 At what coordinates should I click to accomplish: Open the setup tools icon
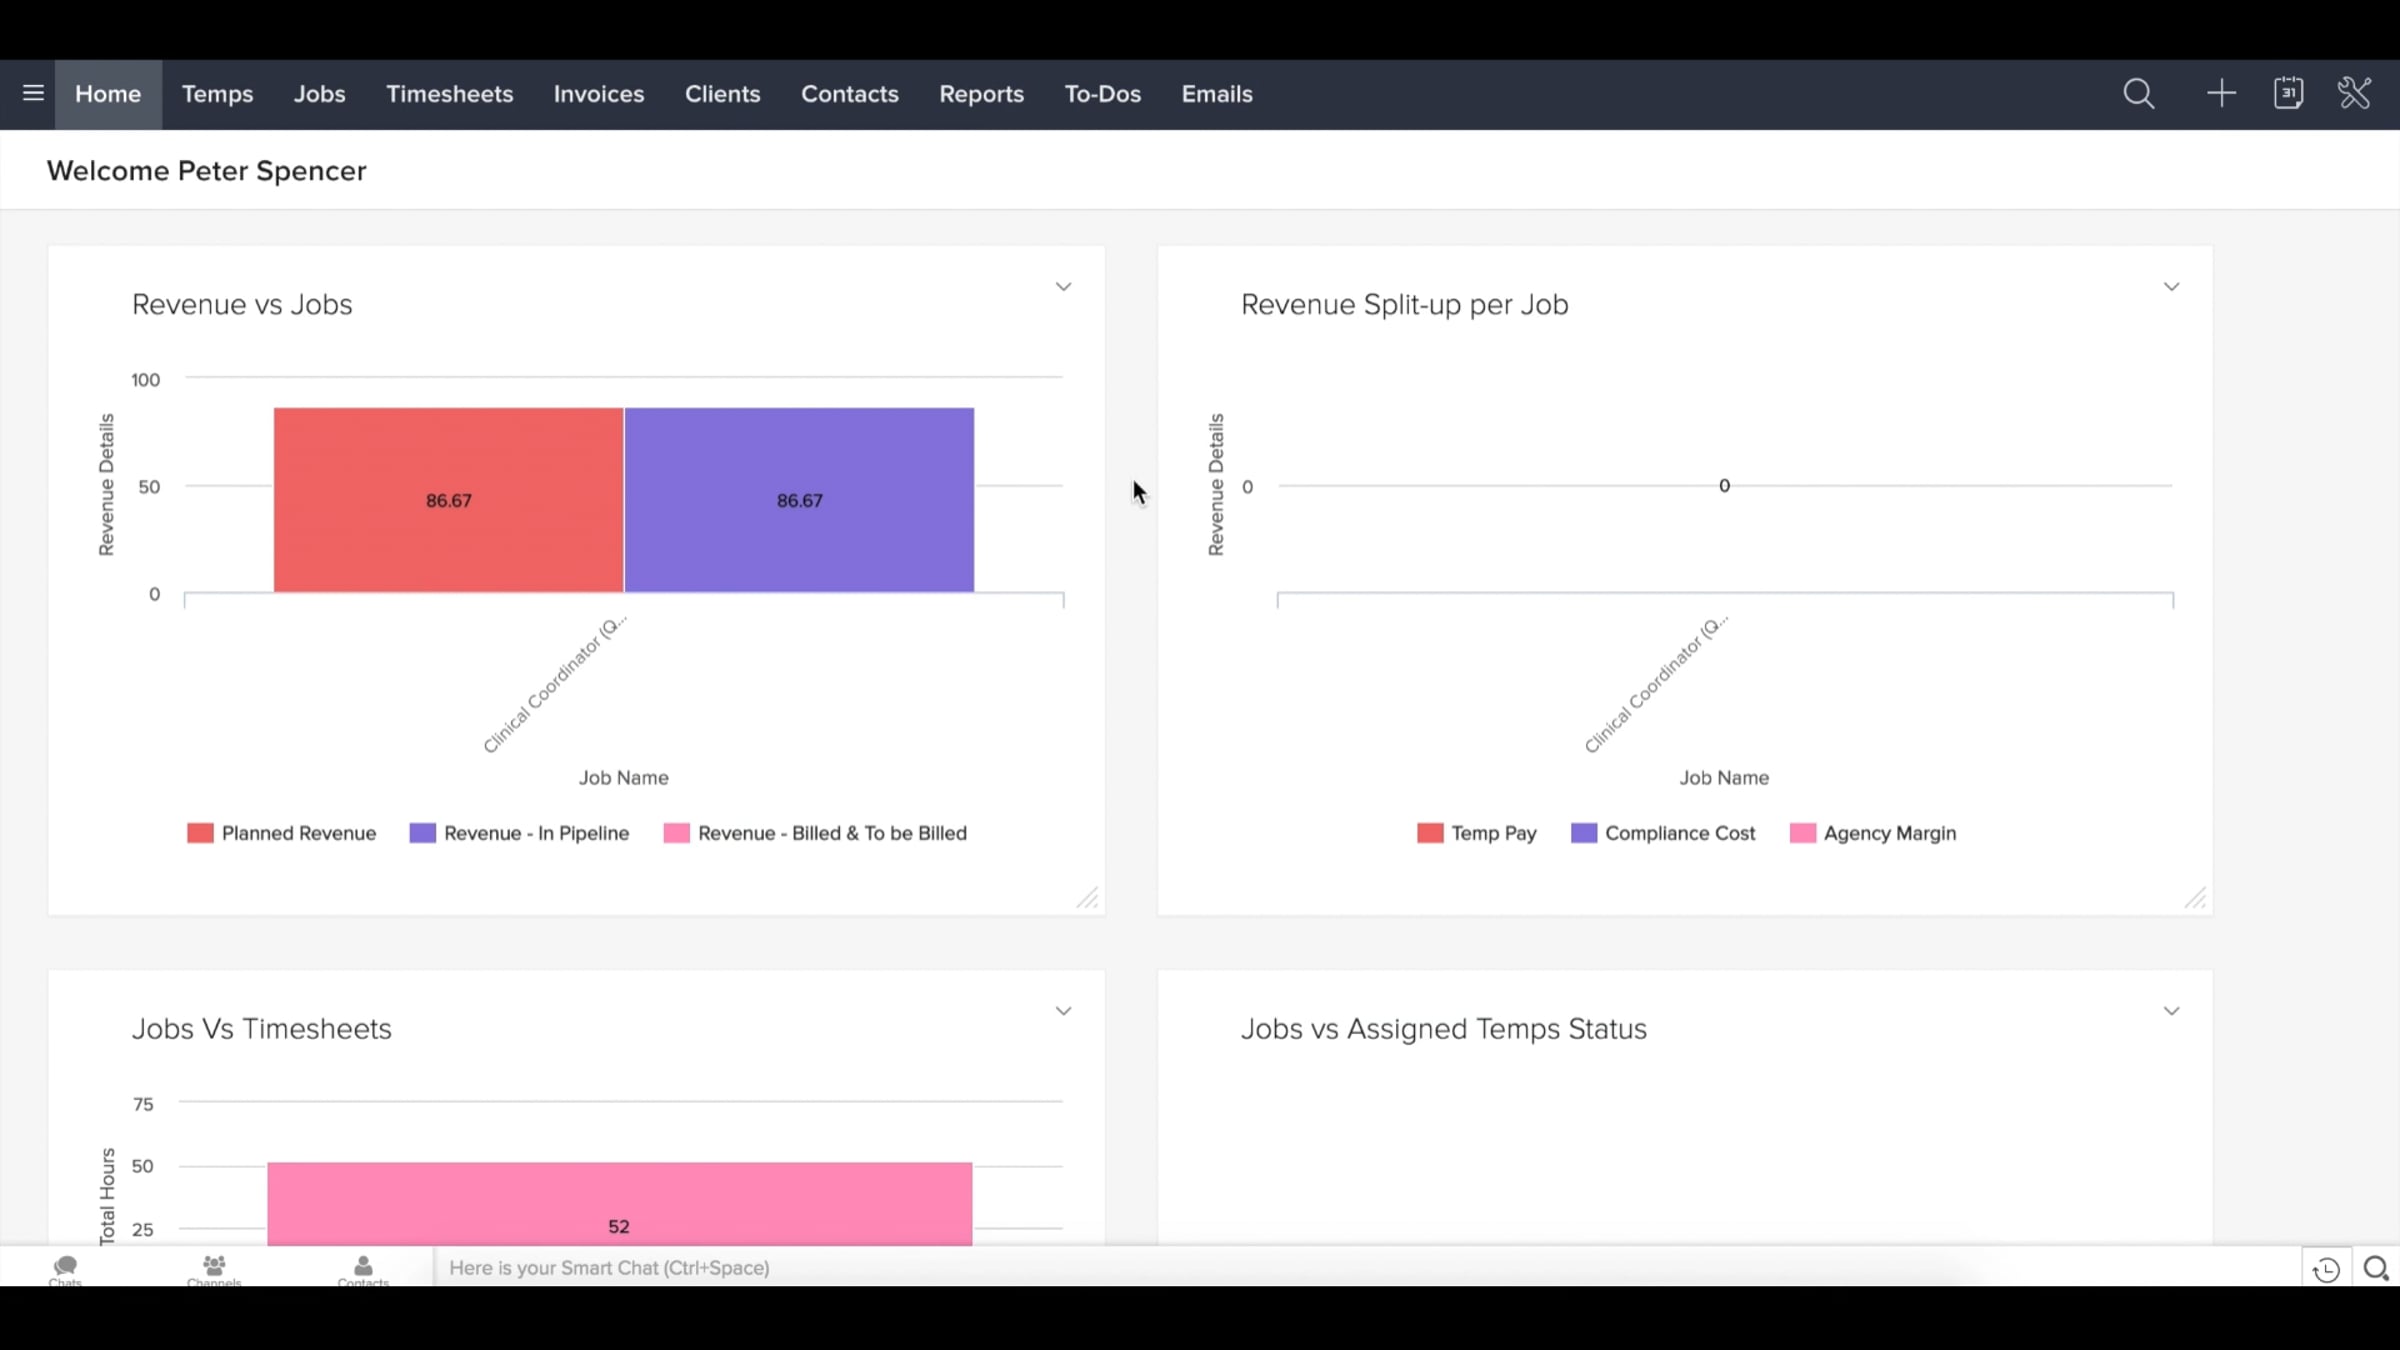click(x=2354, y=94)
